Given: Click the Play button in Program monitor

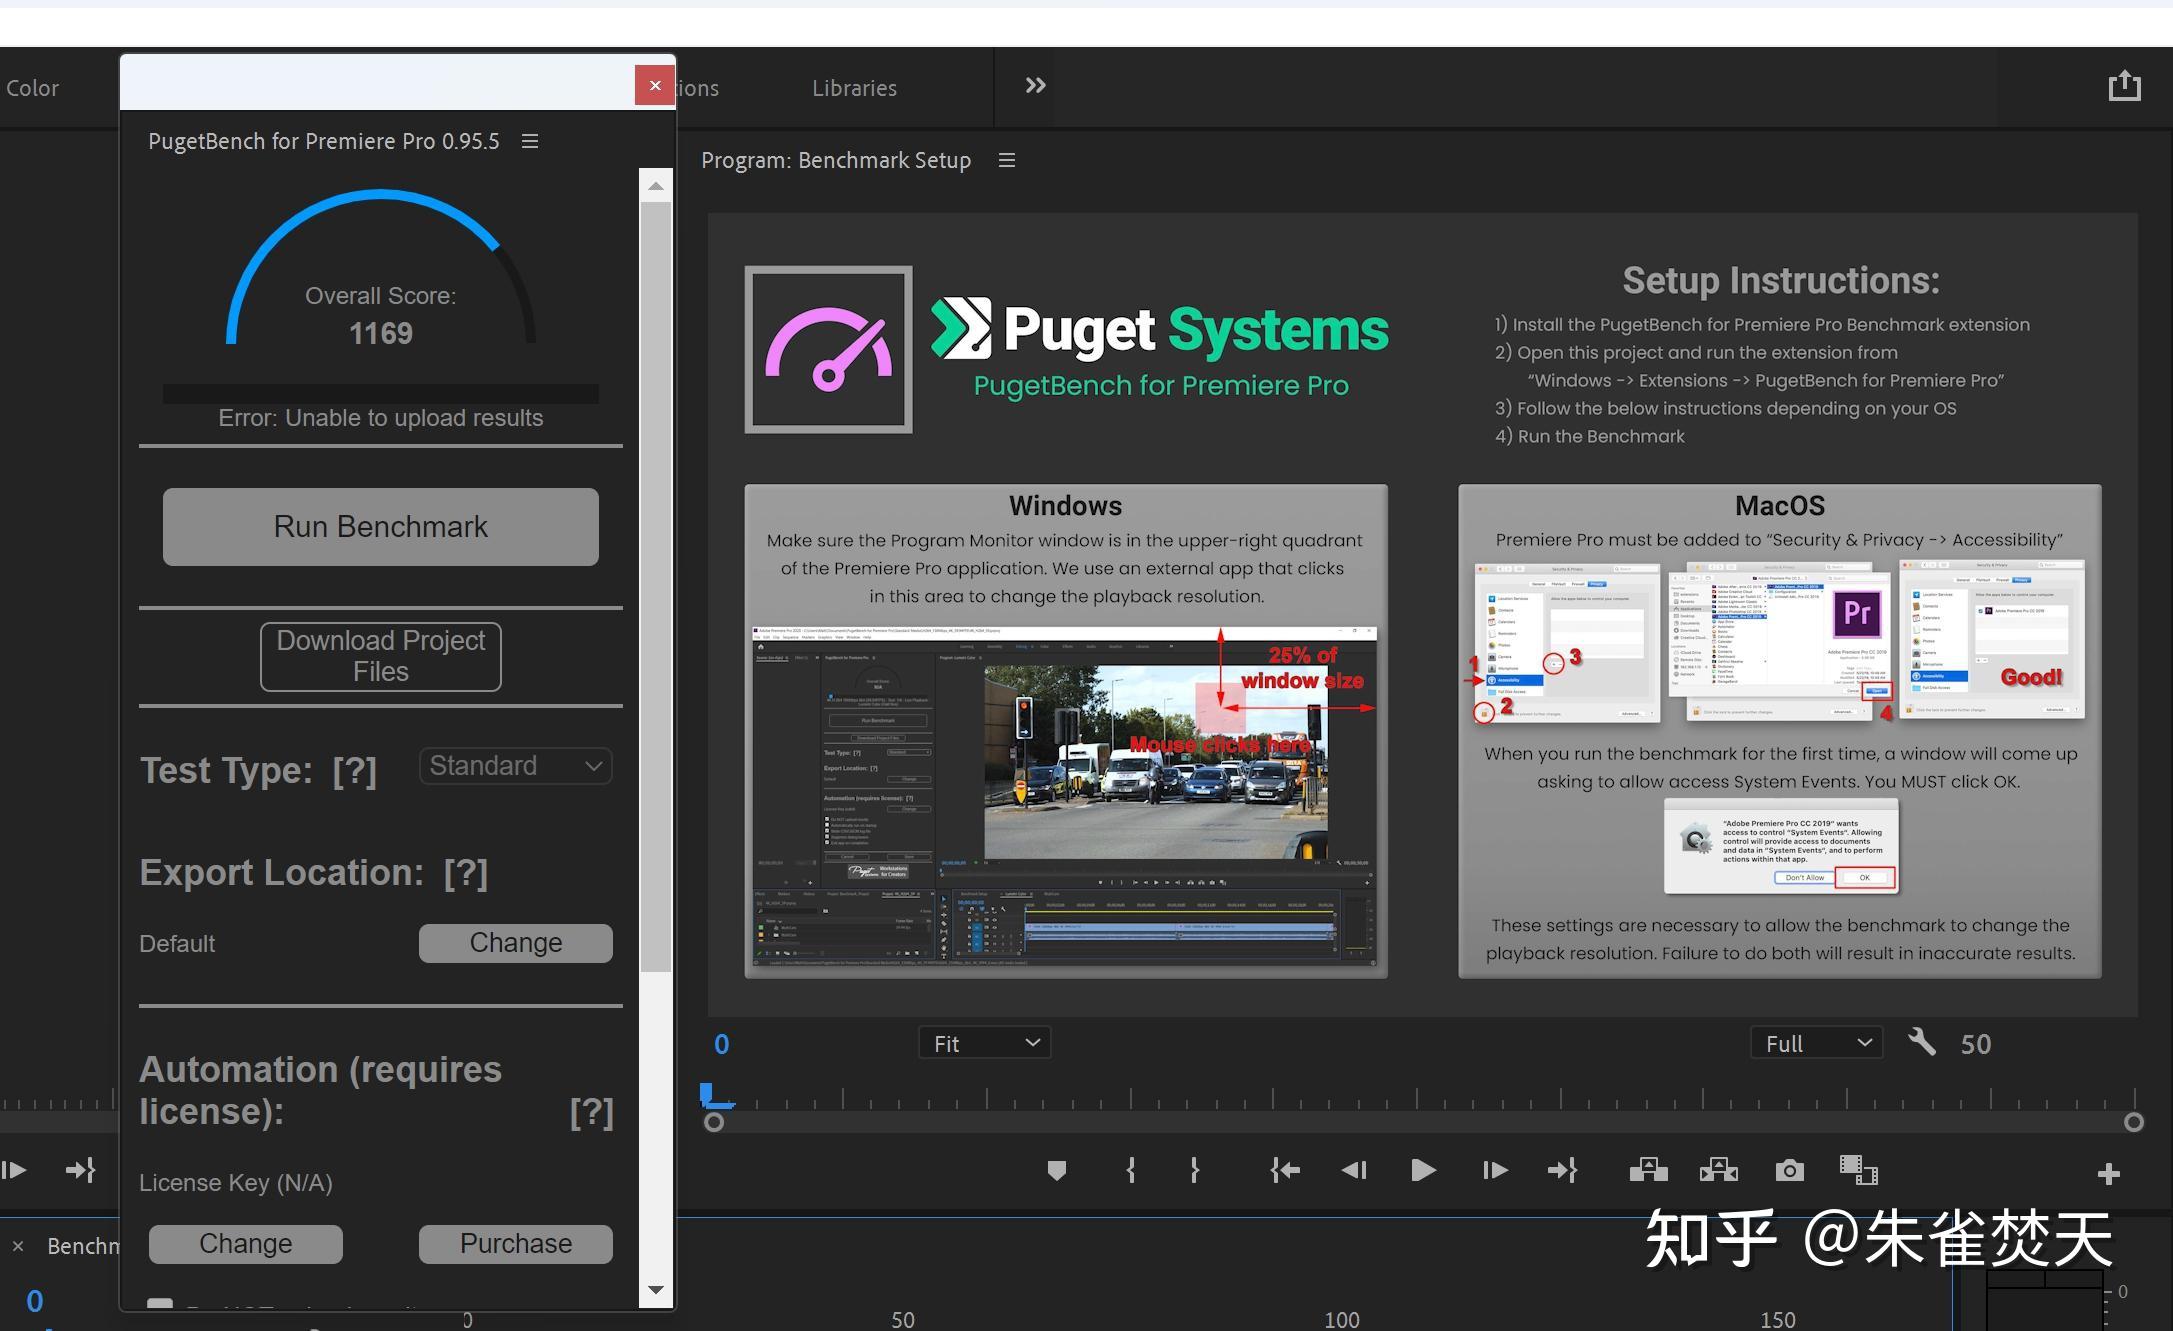Looking at the screenshot, I should (1423, 1170).
